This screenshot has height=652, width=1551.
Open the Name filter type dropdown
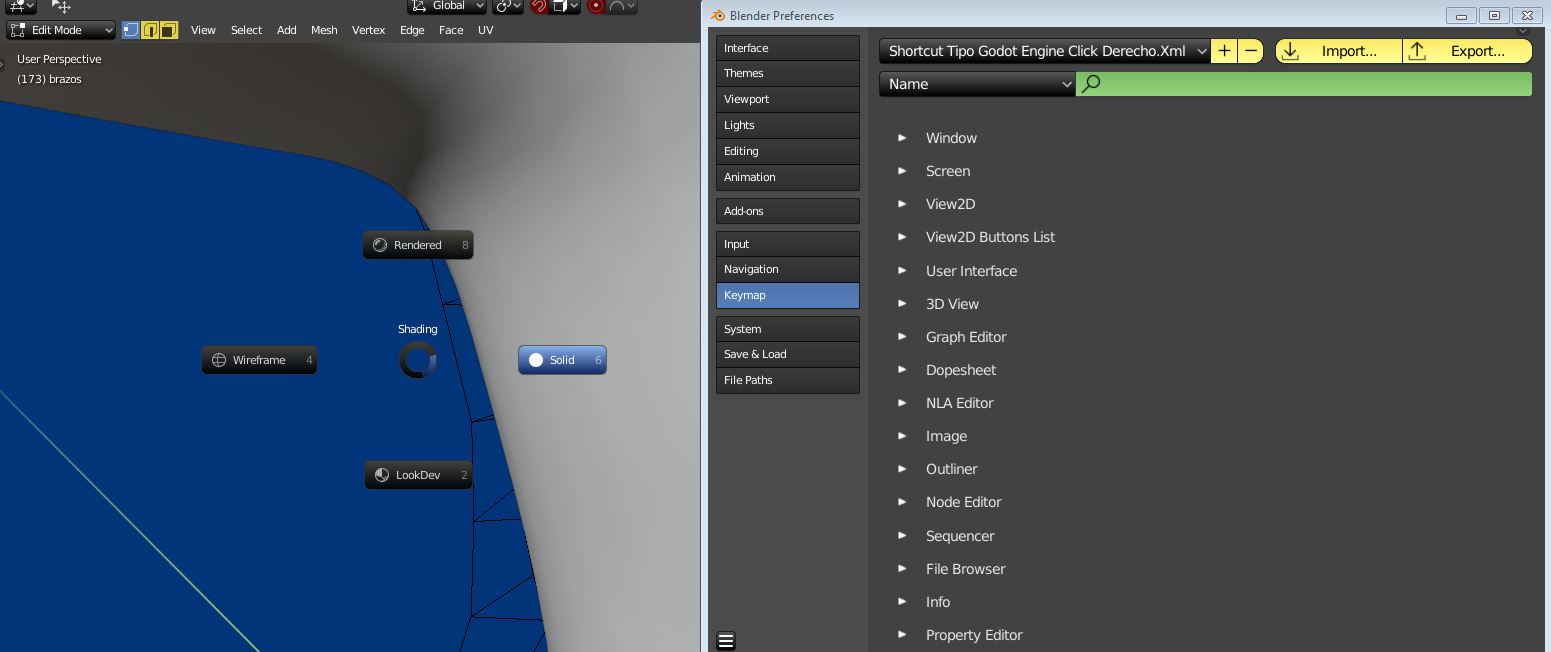click(x=977, y=84)
